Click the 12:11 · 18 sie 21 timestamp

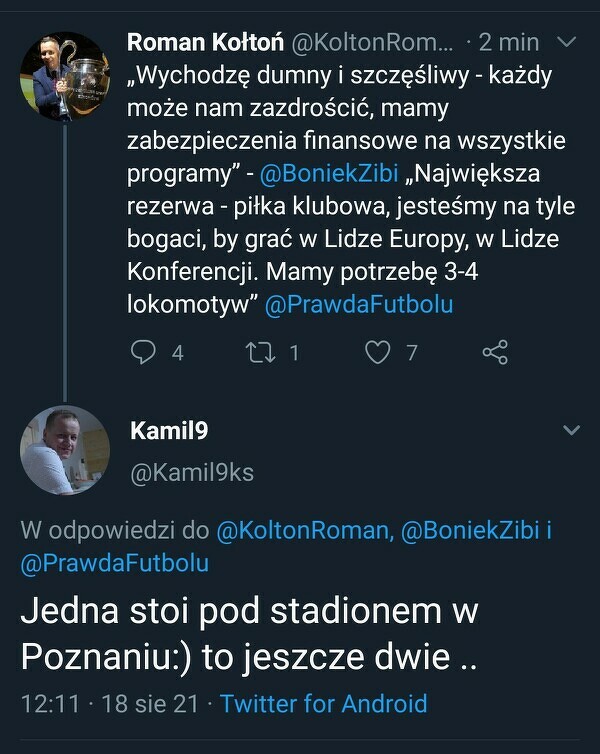tap(110, 703)
